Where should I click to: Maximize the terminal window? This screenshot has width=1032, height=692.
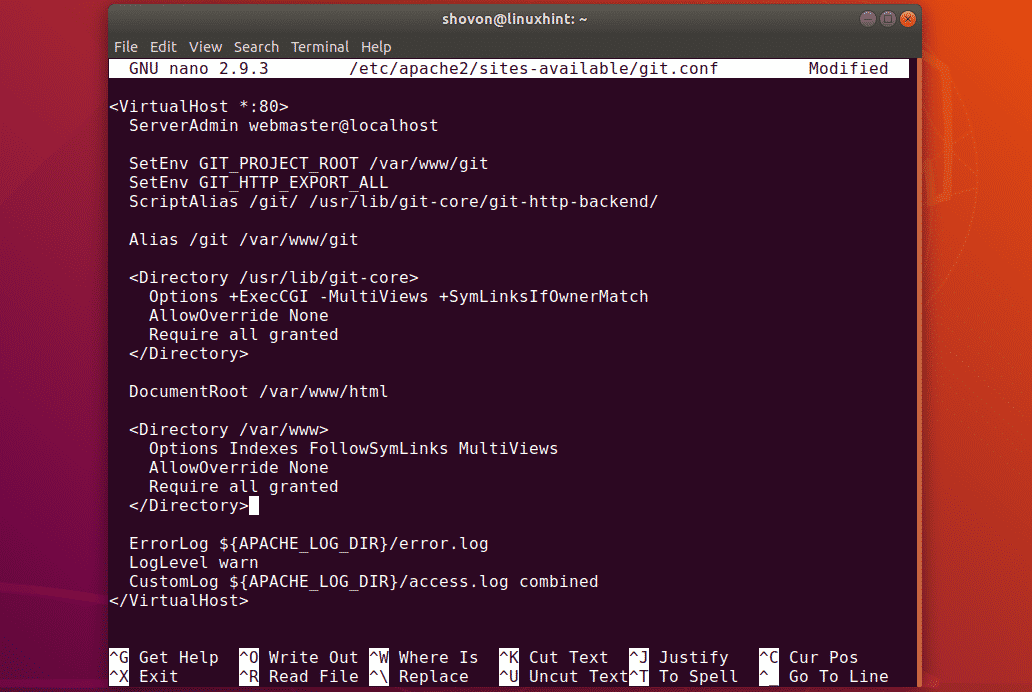886,19
